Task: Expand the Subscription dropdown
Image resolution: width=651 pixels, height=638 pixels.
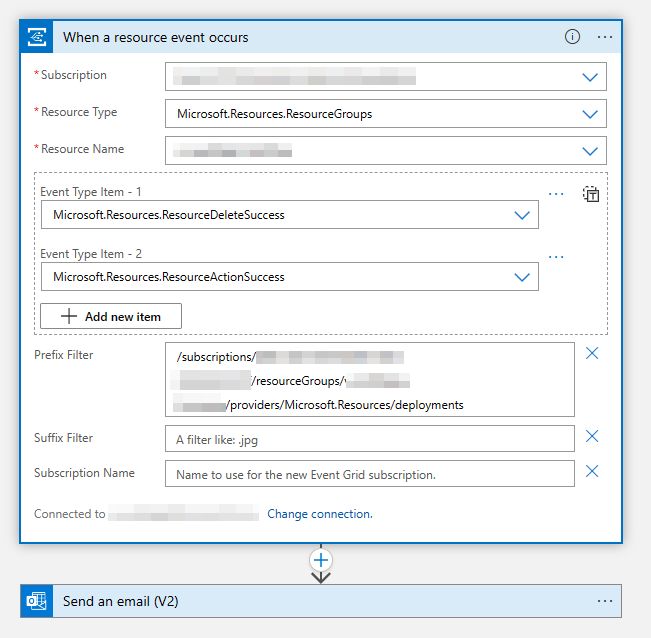Action: 590,77
